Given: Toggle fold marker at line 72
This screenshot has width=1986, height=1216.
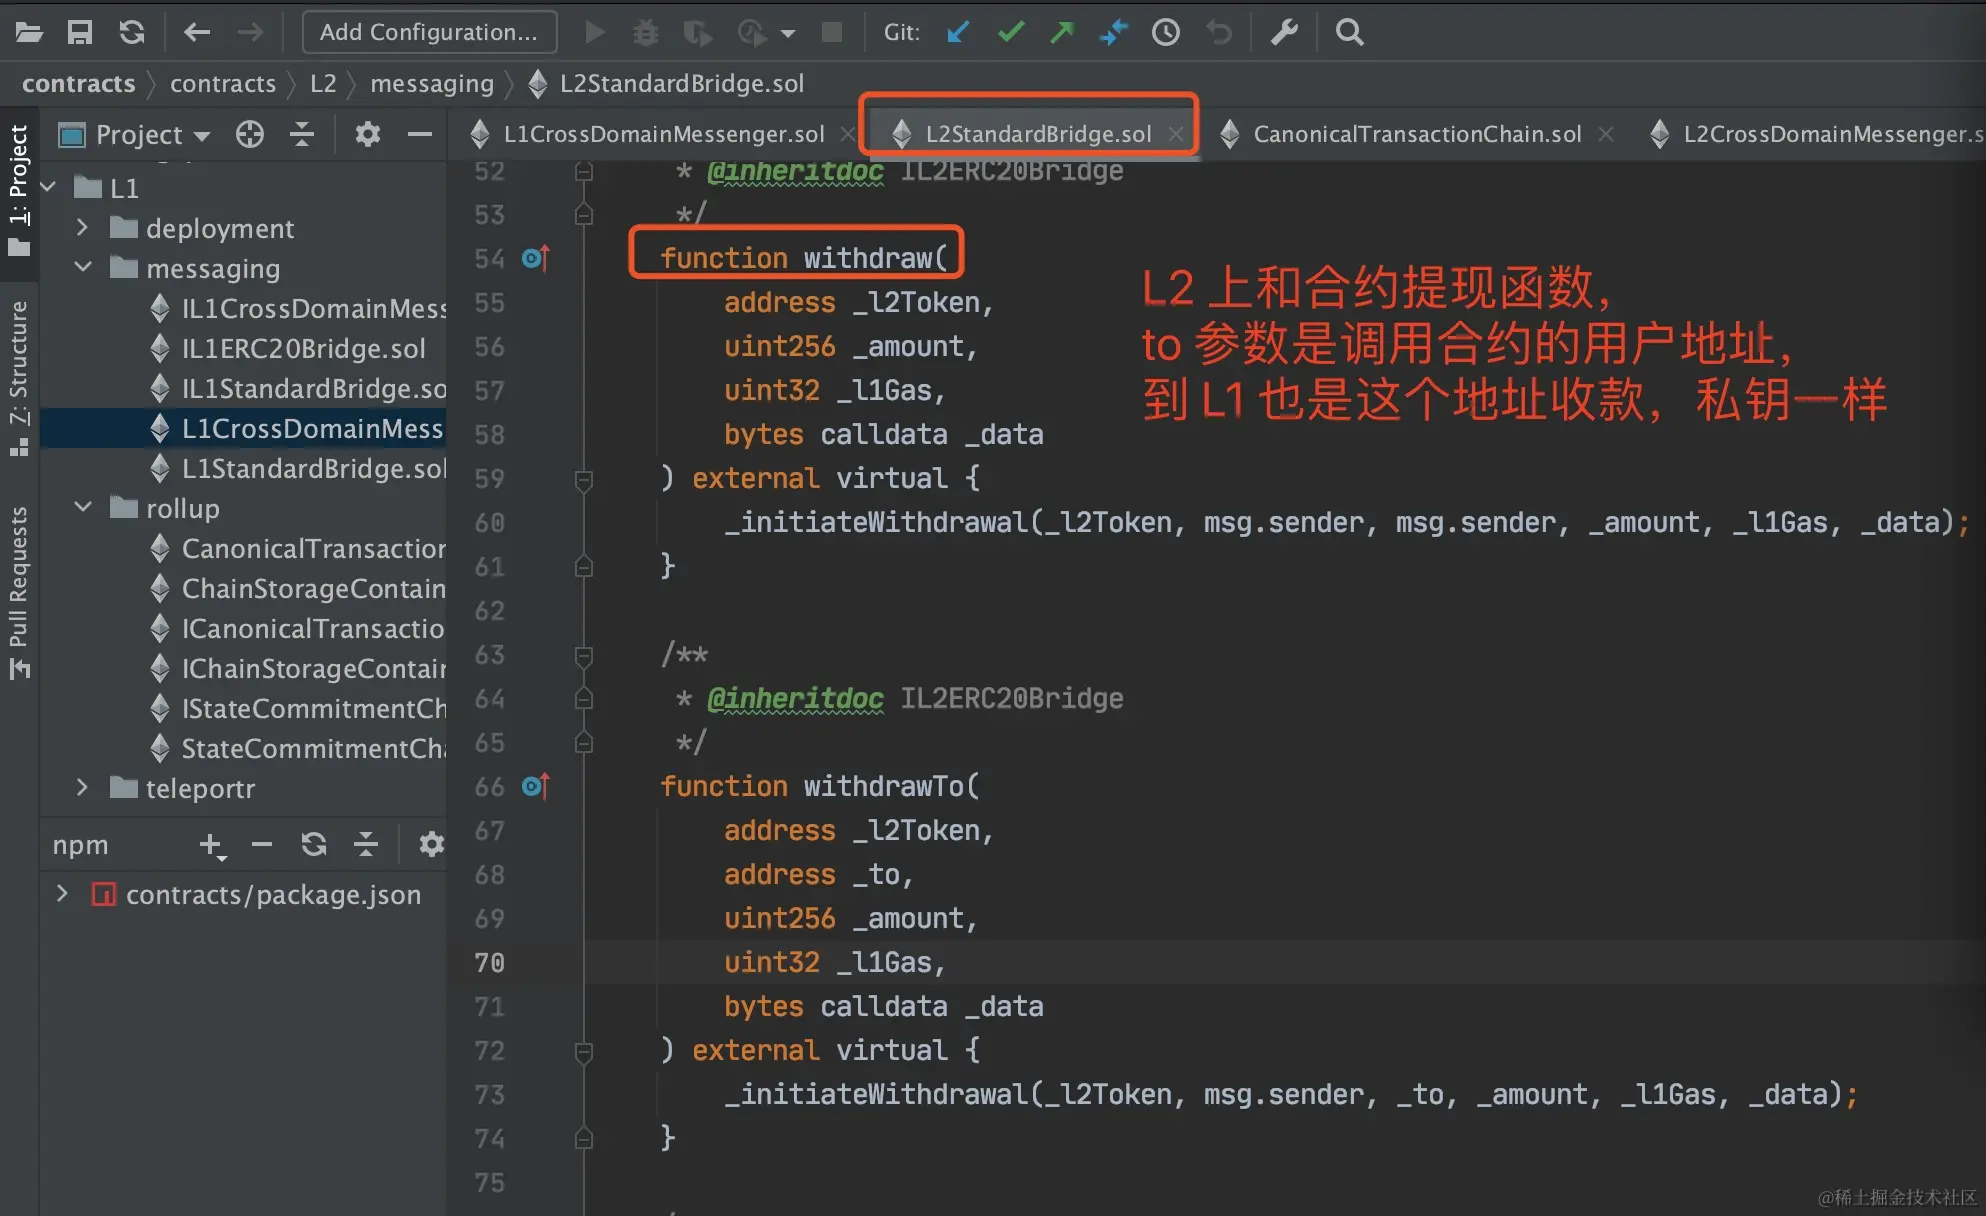Looking at the screenshot, I should tap(584, 1051).
